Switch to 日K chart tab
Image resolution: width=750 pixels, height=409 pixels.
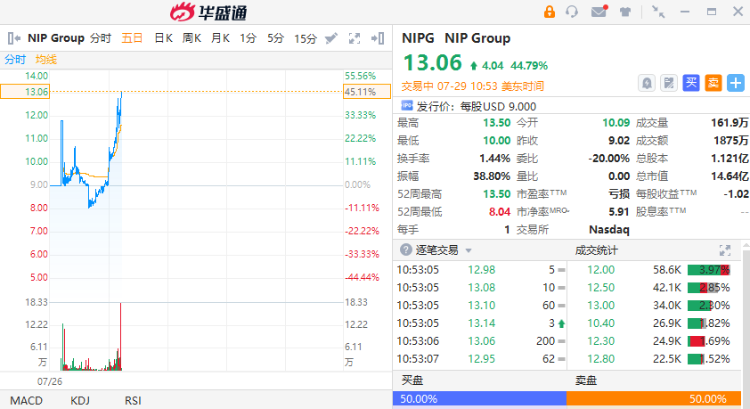[163, 39]
